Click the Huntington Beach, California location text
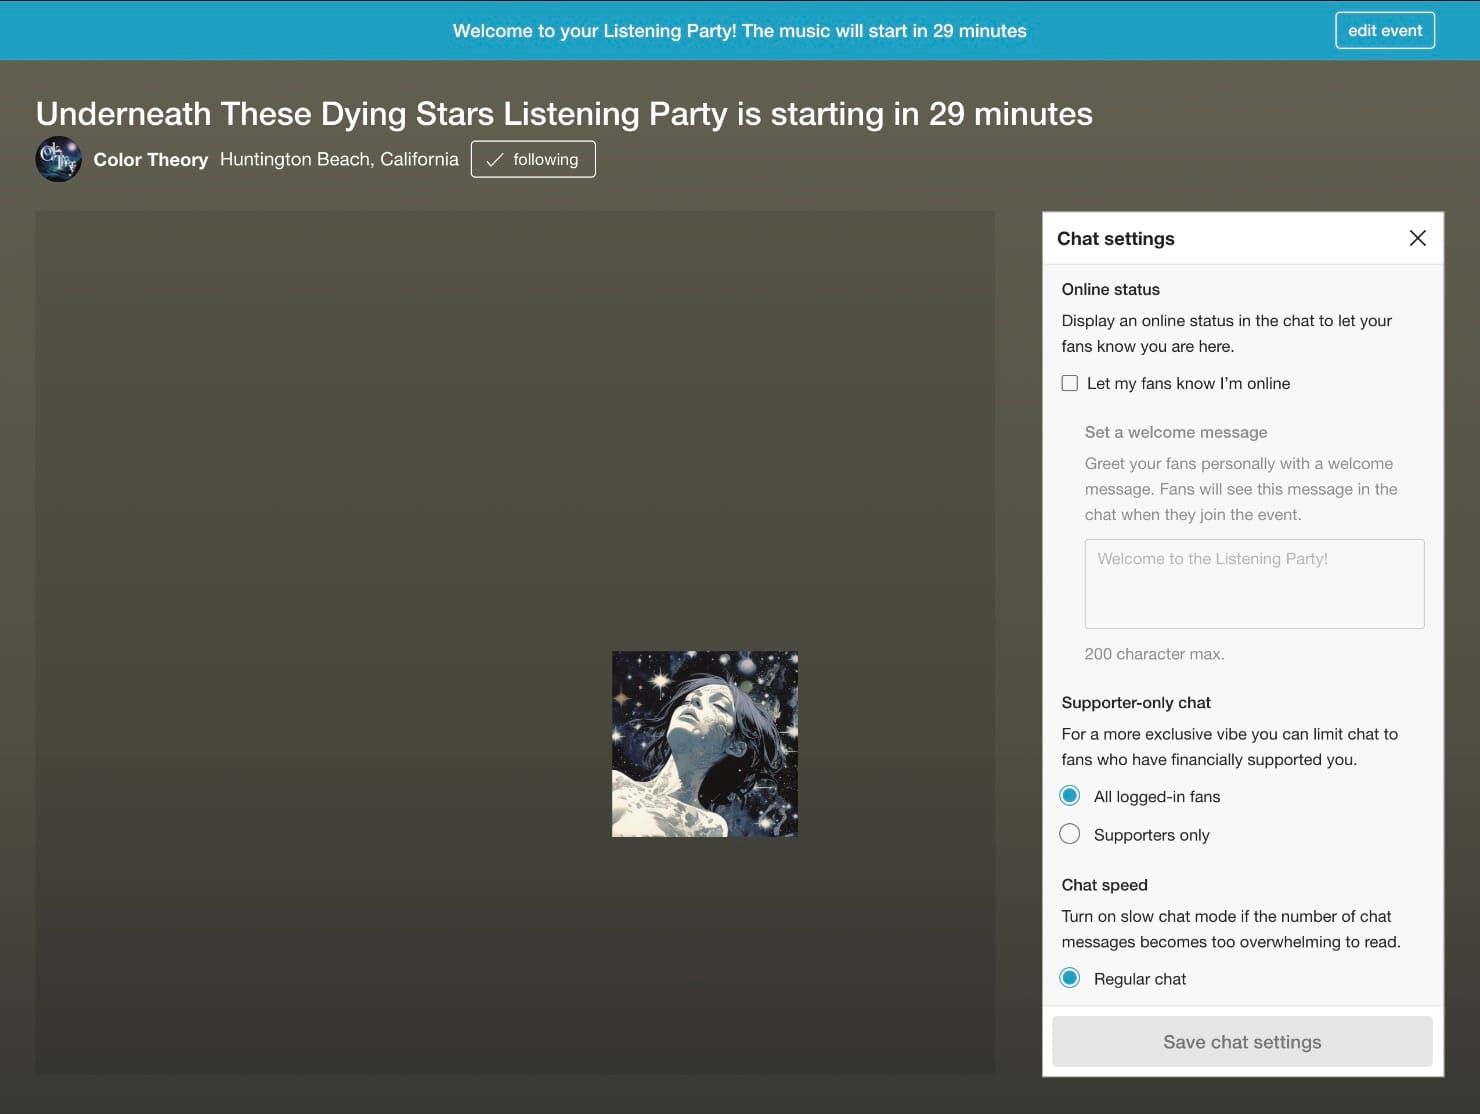 [339, 158]
